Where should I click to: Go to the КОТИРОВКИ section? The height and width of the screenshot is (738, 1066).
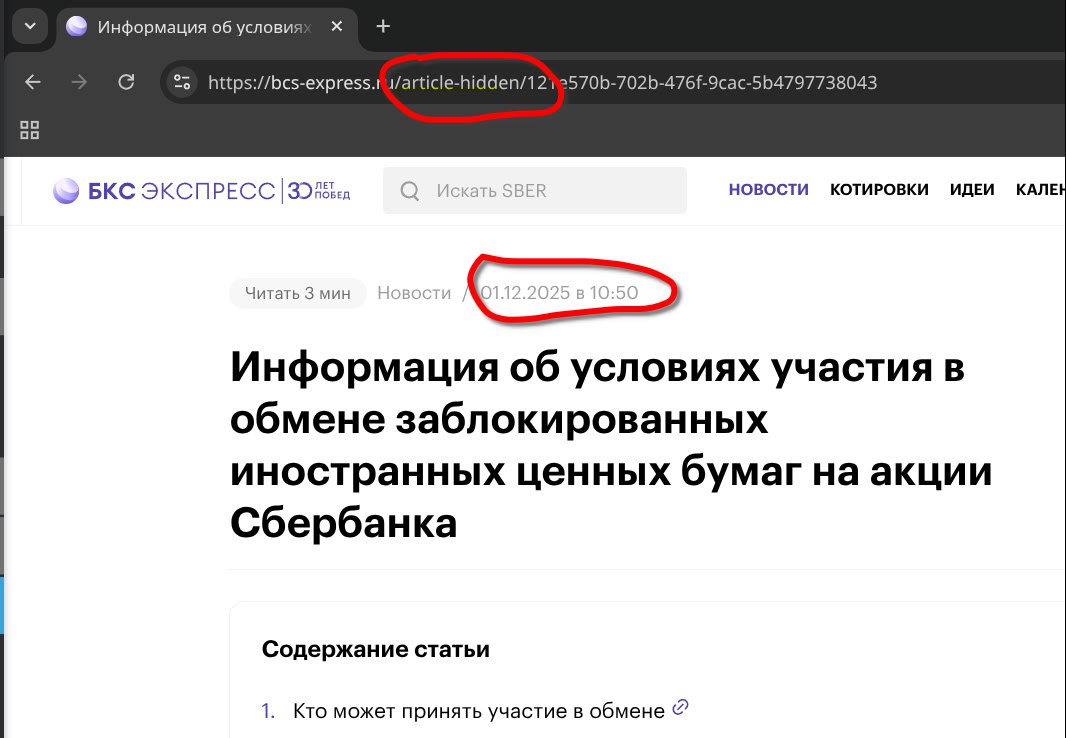coord(879,190)
